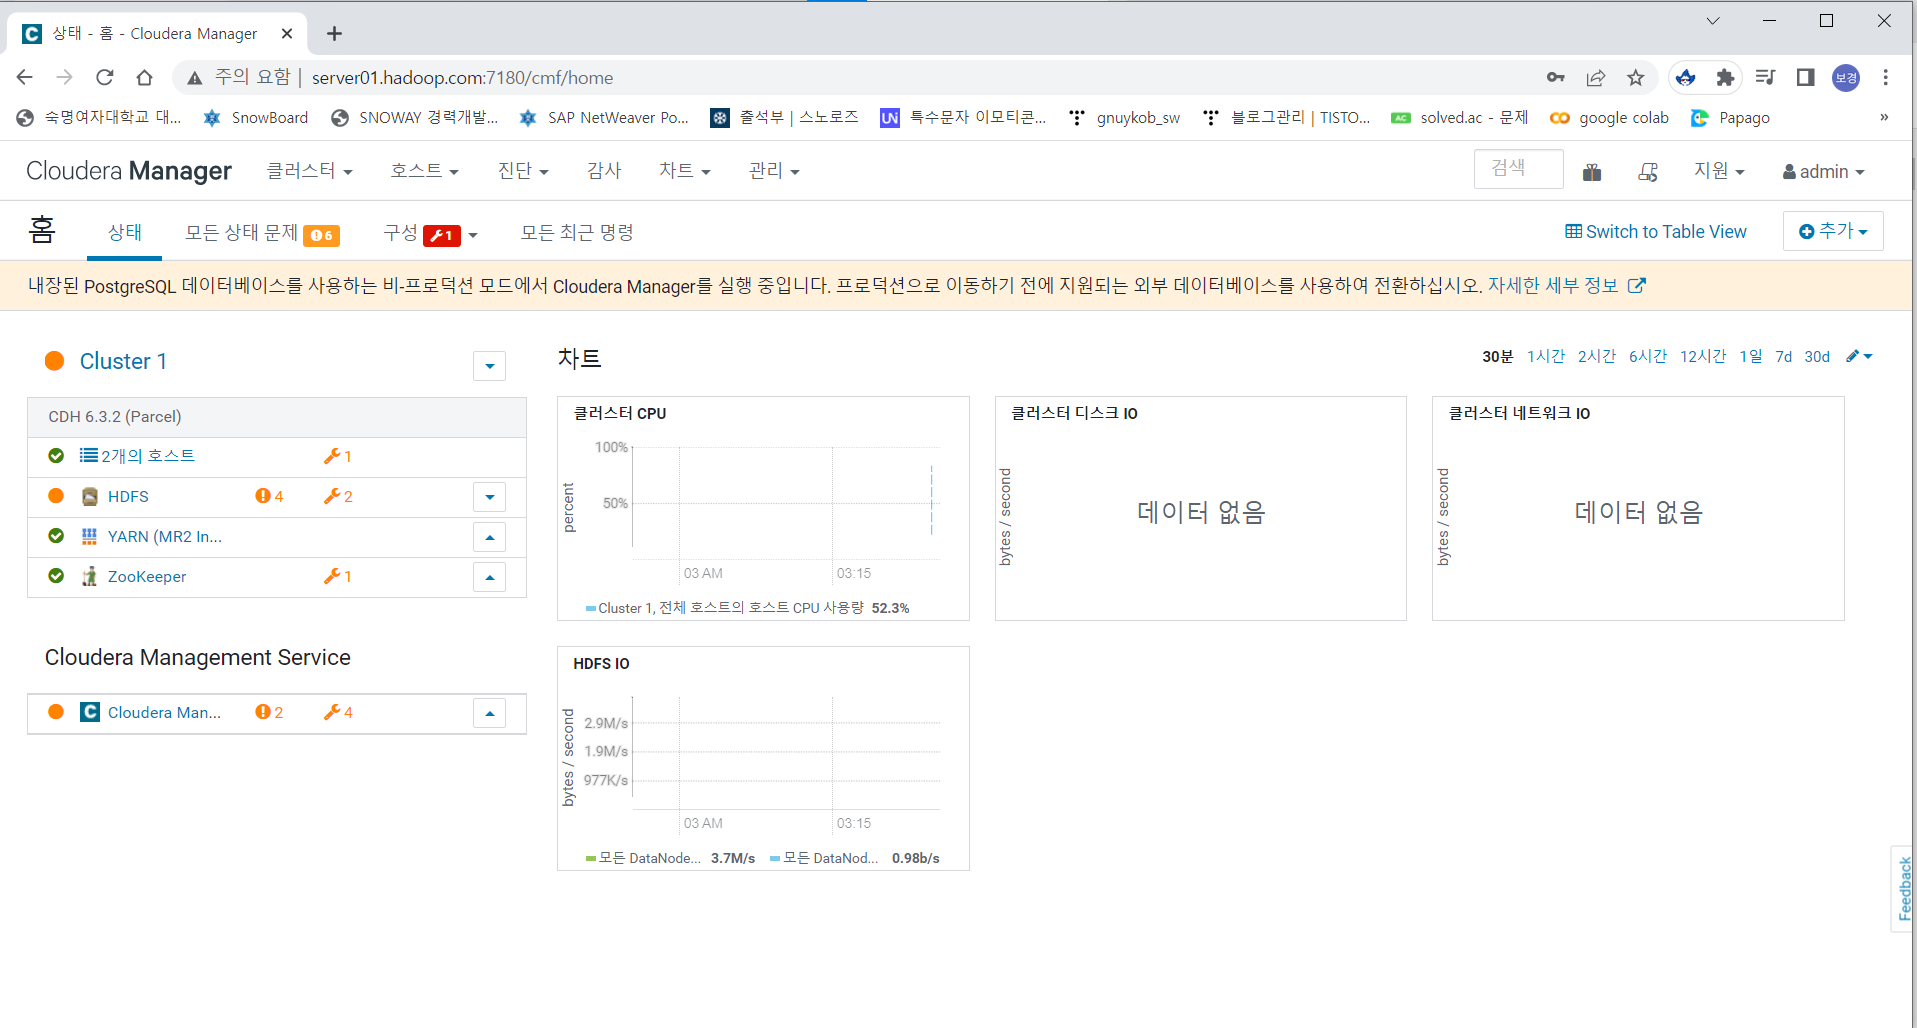Open the YARN actions dropdown arrow
This screenshot has width=1917, height=1028.
[x=489, y=537]
